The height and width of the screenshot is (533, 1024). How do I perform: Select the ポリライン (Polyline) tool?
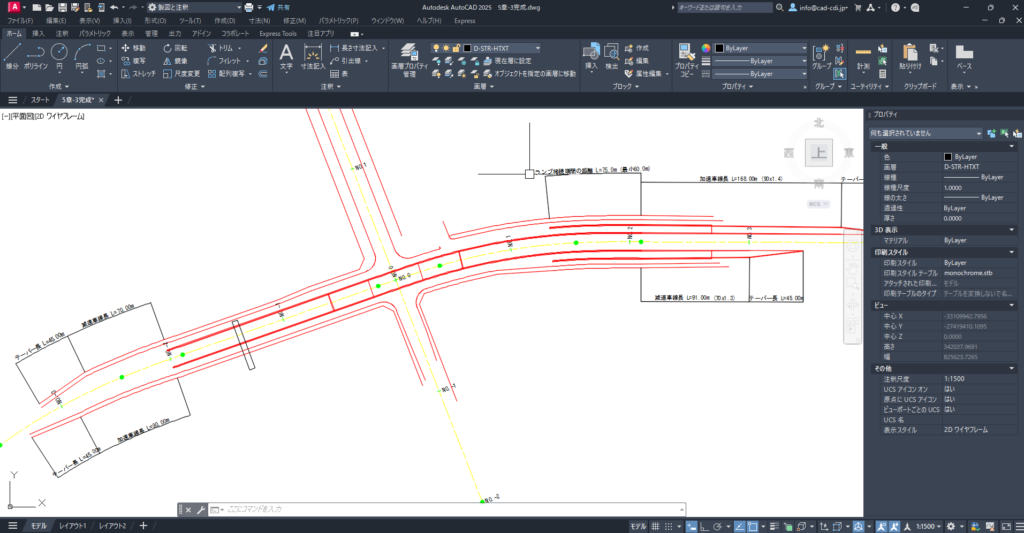coord(36,54)
